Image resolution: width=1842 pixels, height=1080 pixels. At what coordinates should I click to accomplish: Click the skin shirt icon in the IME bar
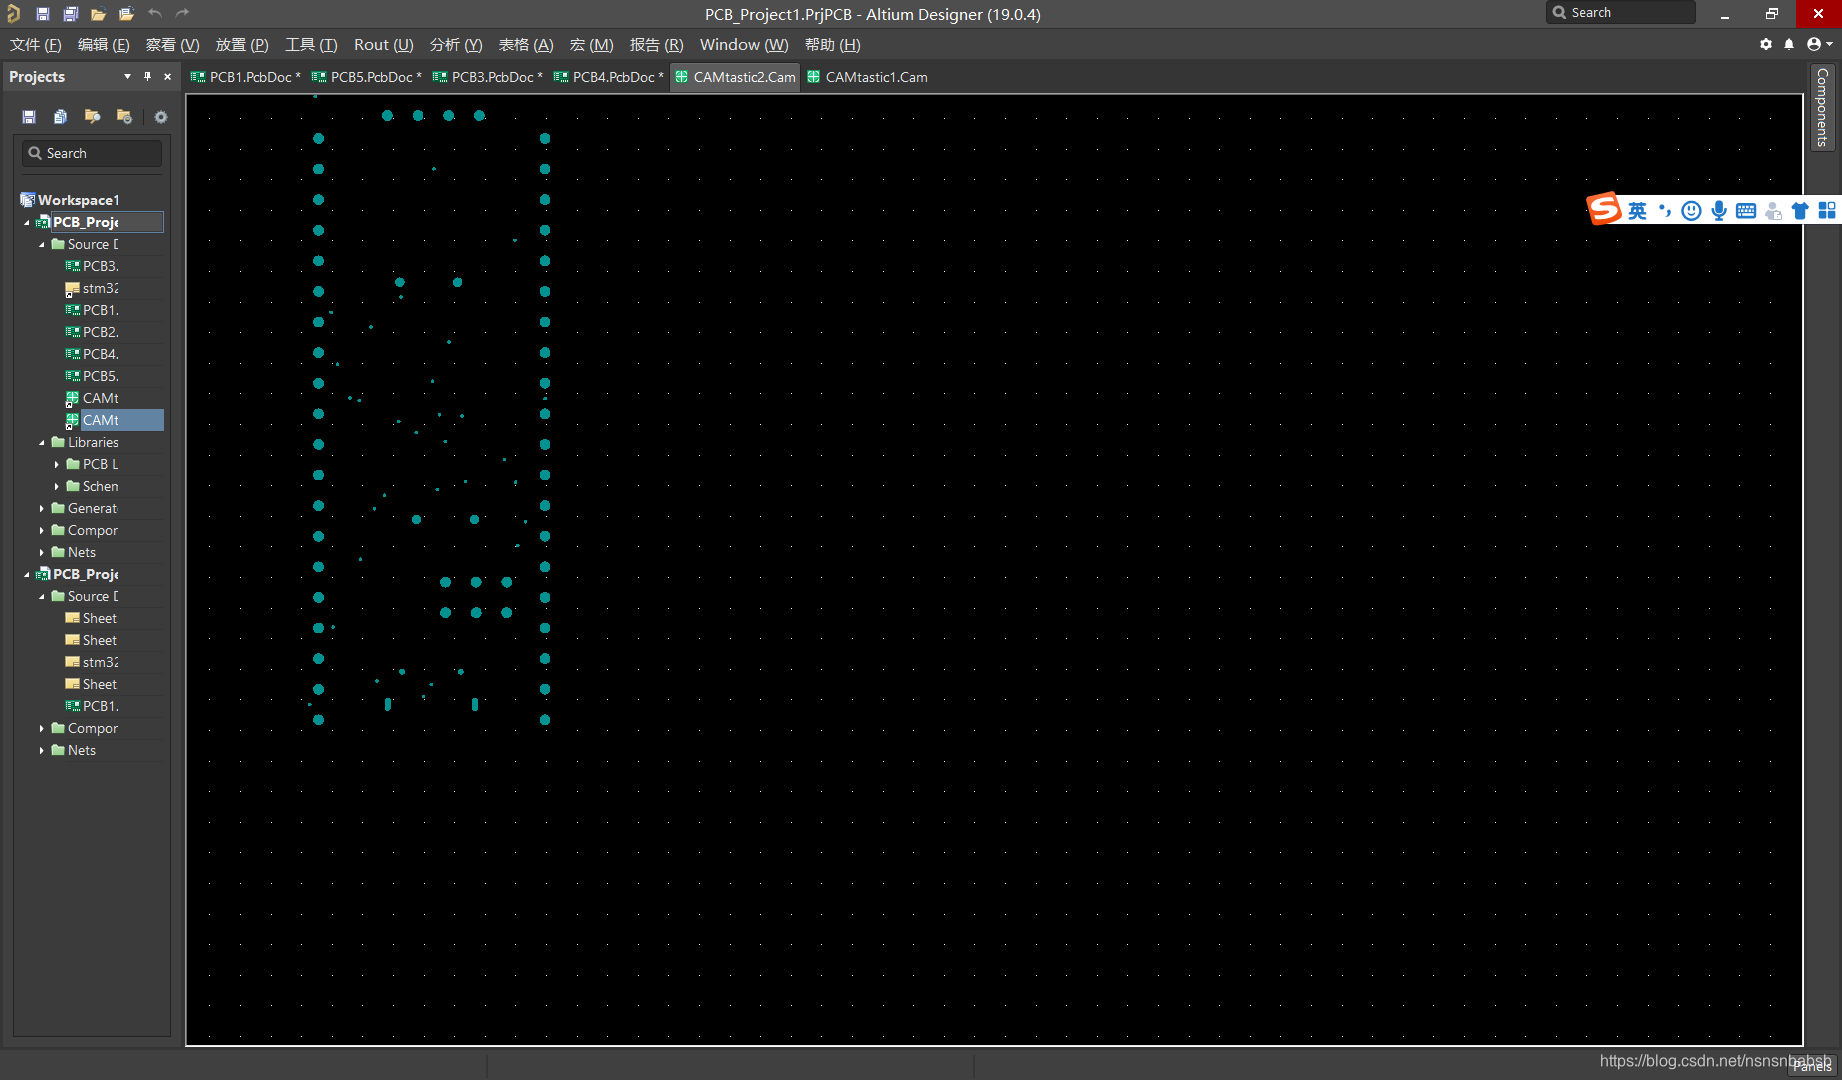[x=1800, y=210]
